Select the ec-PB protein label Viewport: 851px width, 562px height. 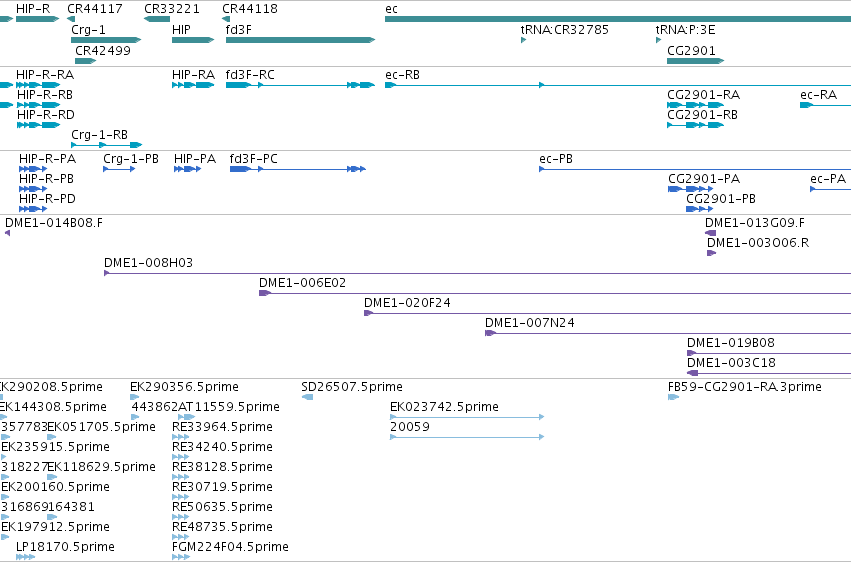click(x=556, y=158)
